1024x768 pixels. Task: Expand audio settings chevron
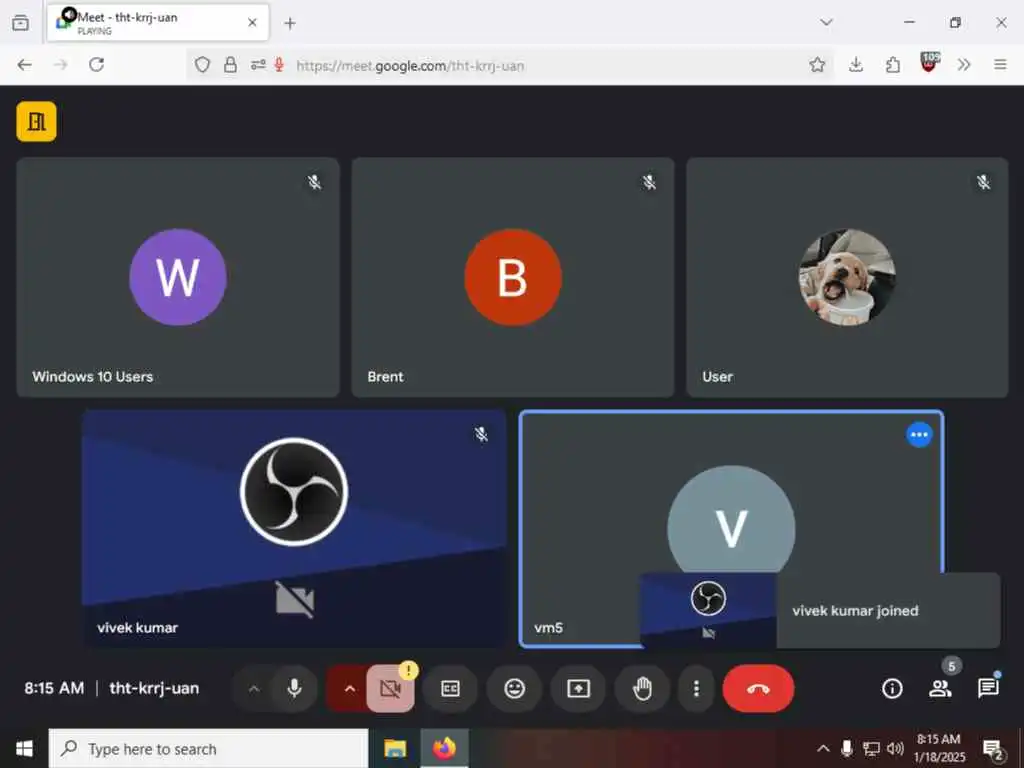point(254,688)
